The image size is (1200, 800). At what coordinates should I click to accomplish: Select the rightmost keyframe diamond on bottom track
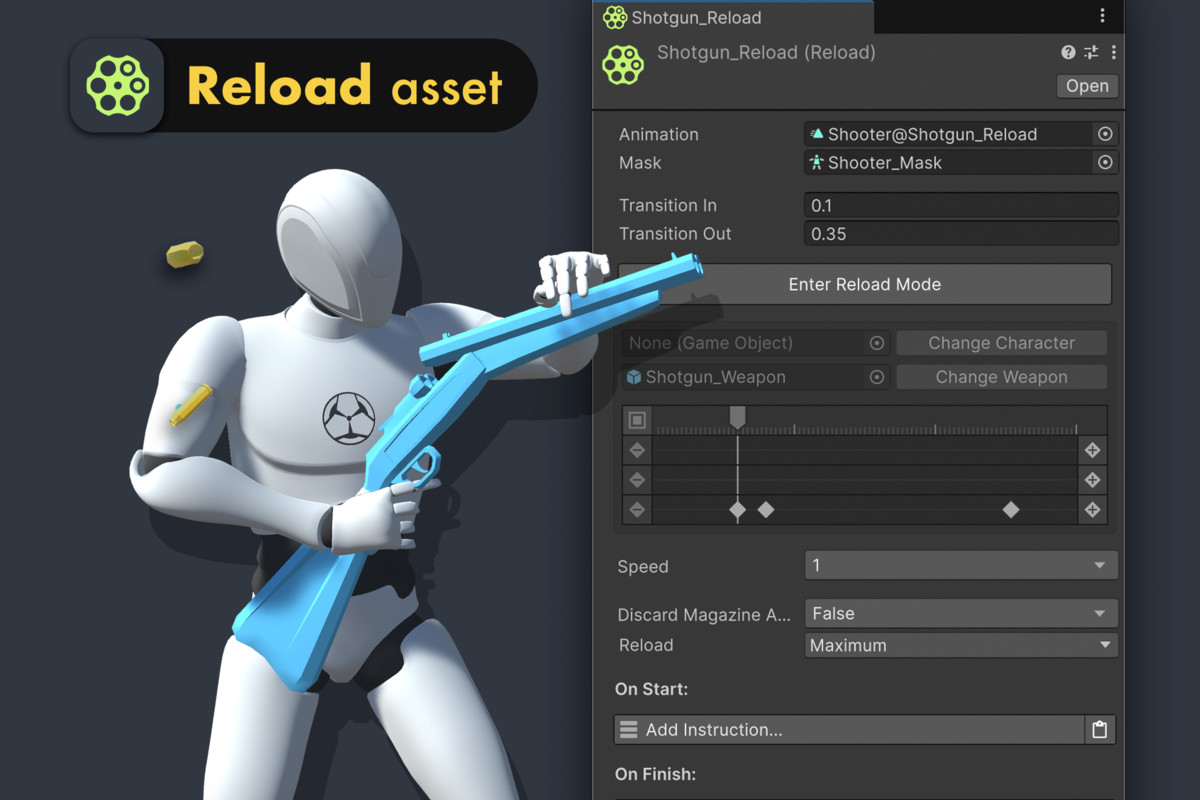tap(1011, 509)
